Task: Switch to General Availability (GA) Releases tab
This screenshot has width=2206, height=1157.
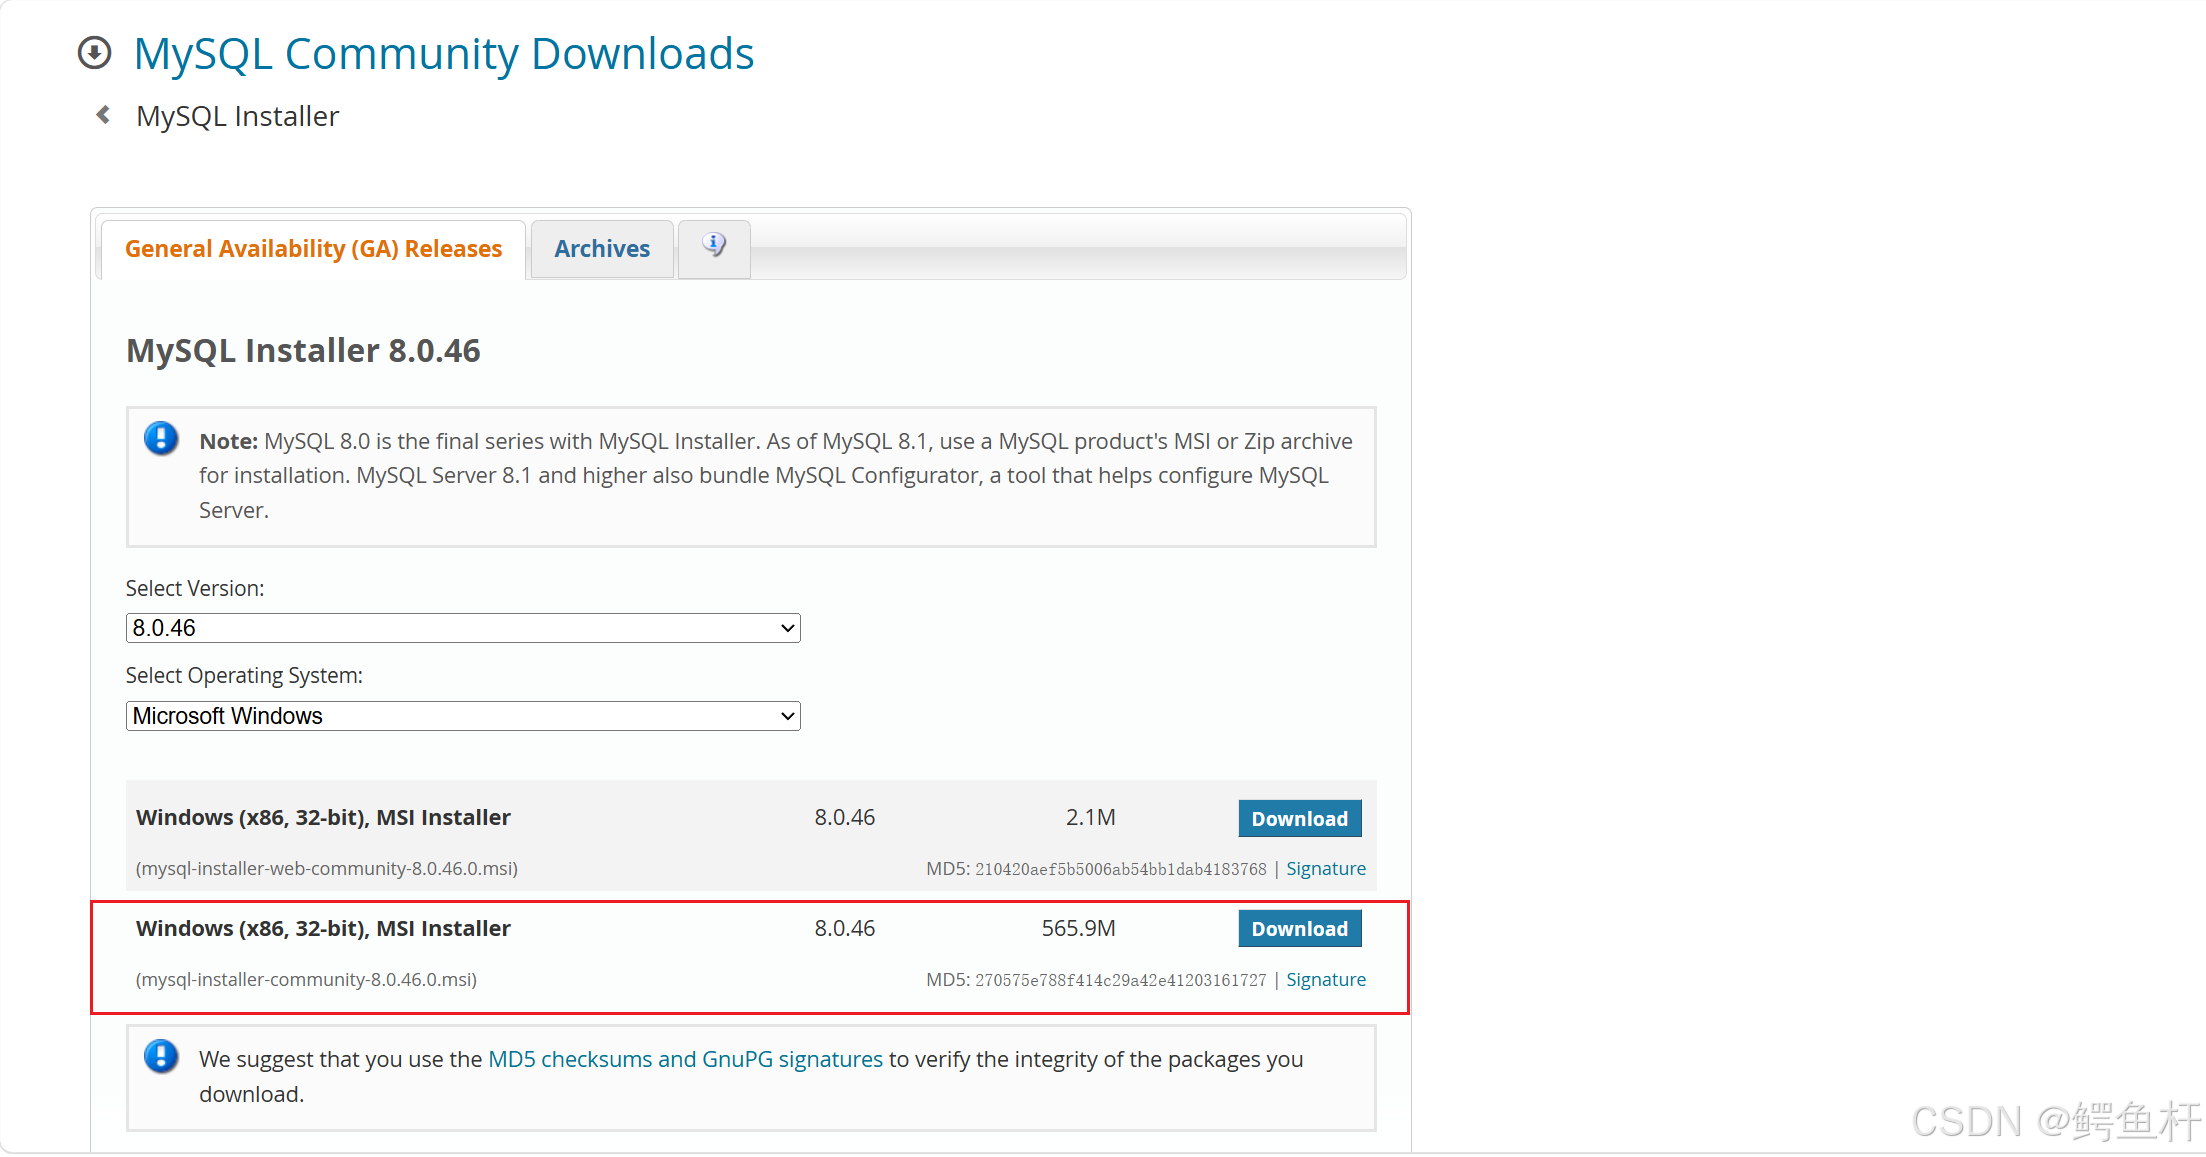Action: tap(313, 249)
